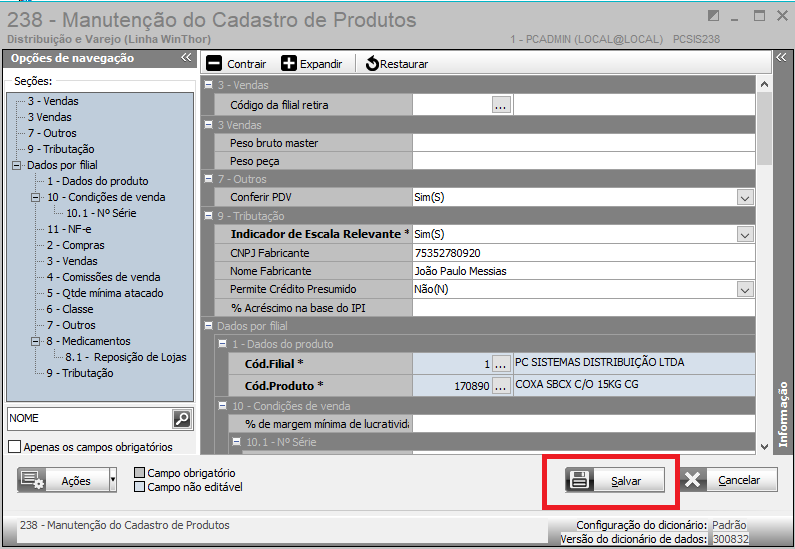Collapse the 1 - Dados do produto grid section
The image size is (795, 549).
click(223, 344)
